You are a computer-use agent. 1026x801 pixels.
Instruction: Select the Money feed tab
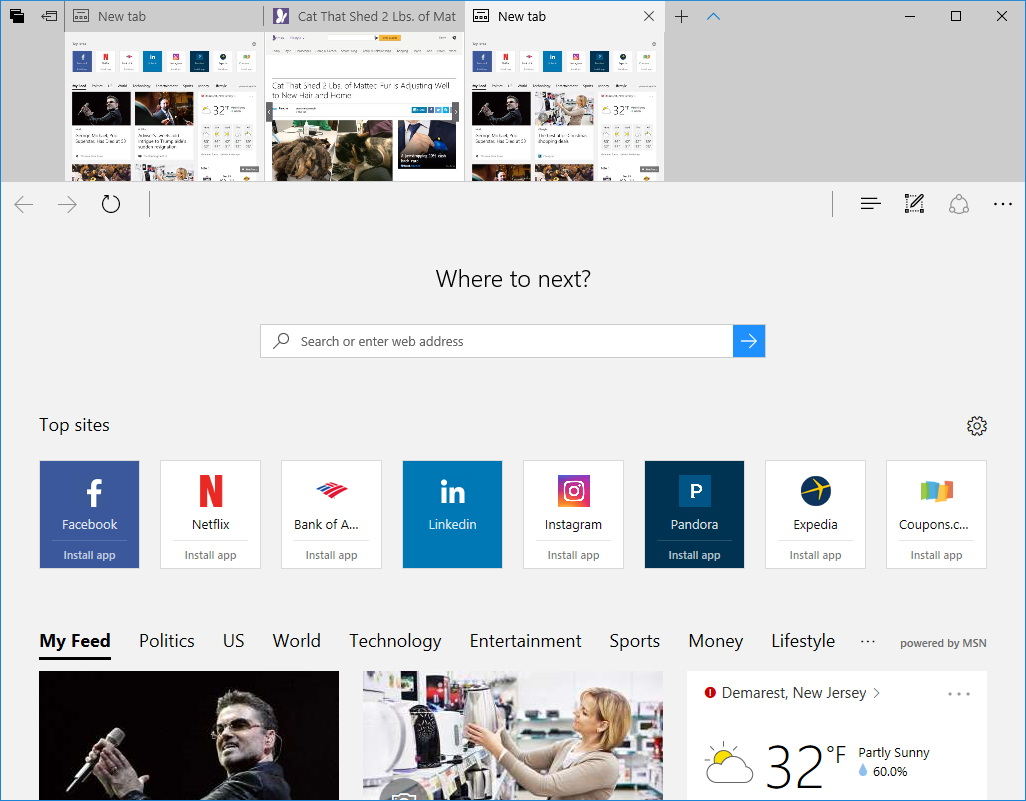click(716, 641)
